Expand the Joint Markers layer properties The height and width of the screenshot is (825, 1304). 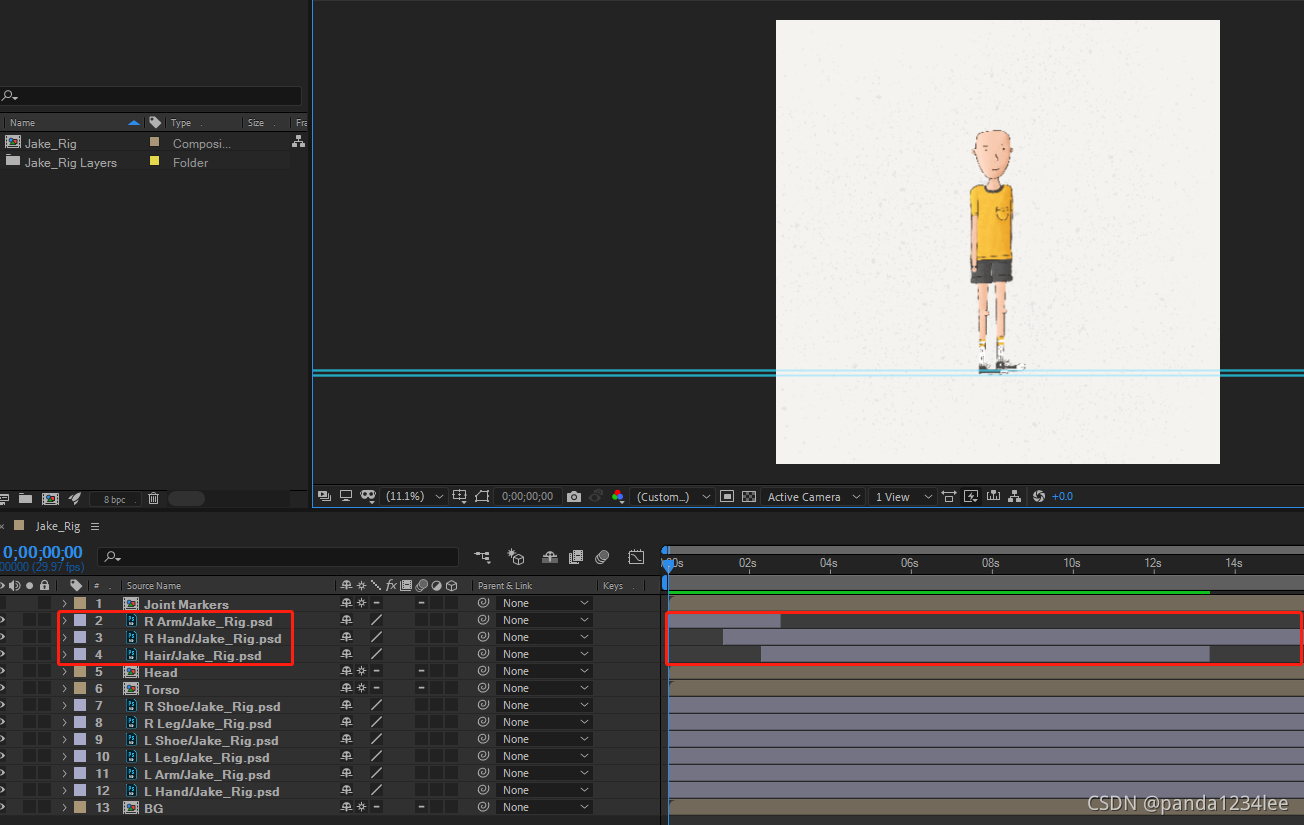pyautogui.click(x=65, y=603)
